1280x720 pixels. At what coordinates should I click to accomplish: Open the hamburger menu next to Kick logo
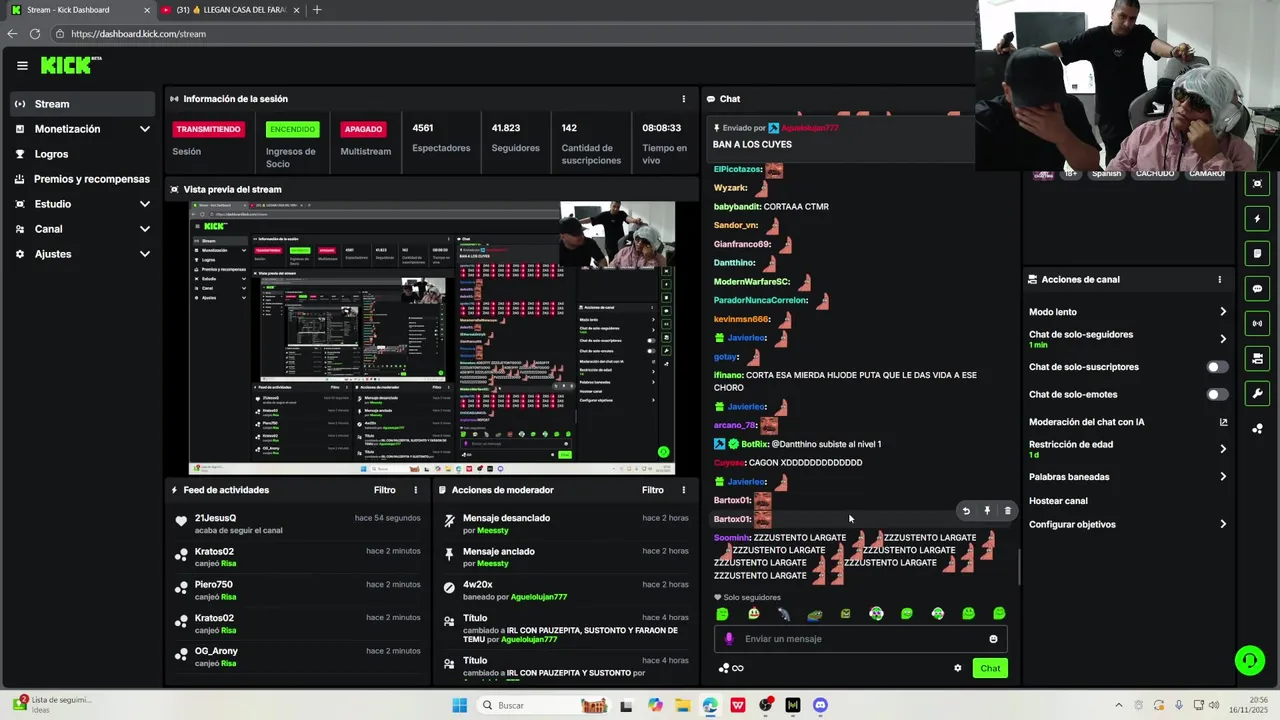(x=22, y=66)
